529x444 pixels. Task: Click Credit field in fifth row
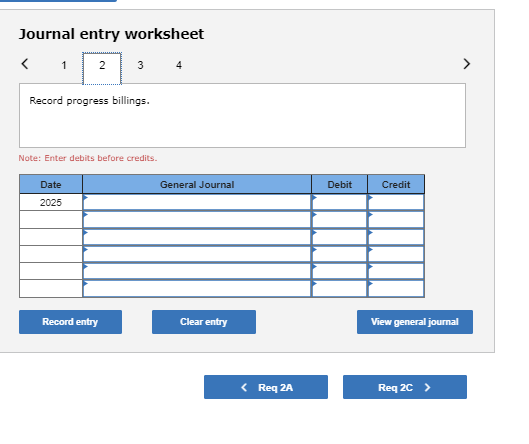coord(396,271)
